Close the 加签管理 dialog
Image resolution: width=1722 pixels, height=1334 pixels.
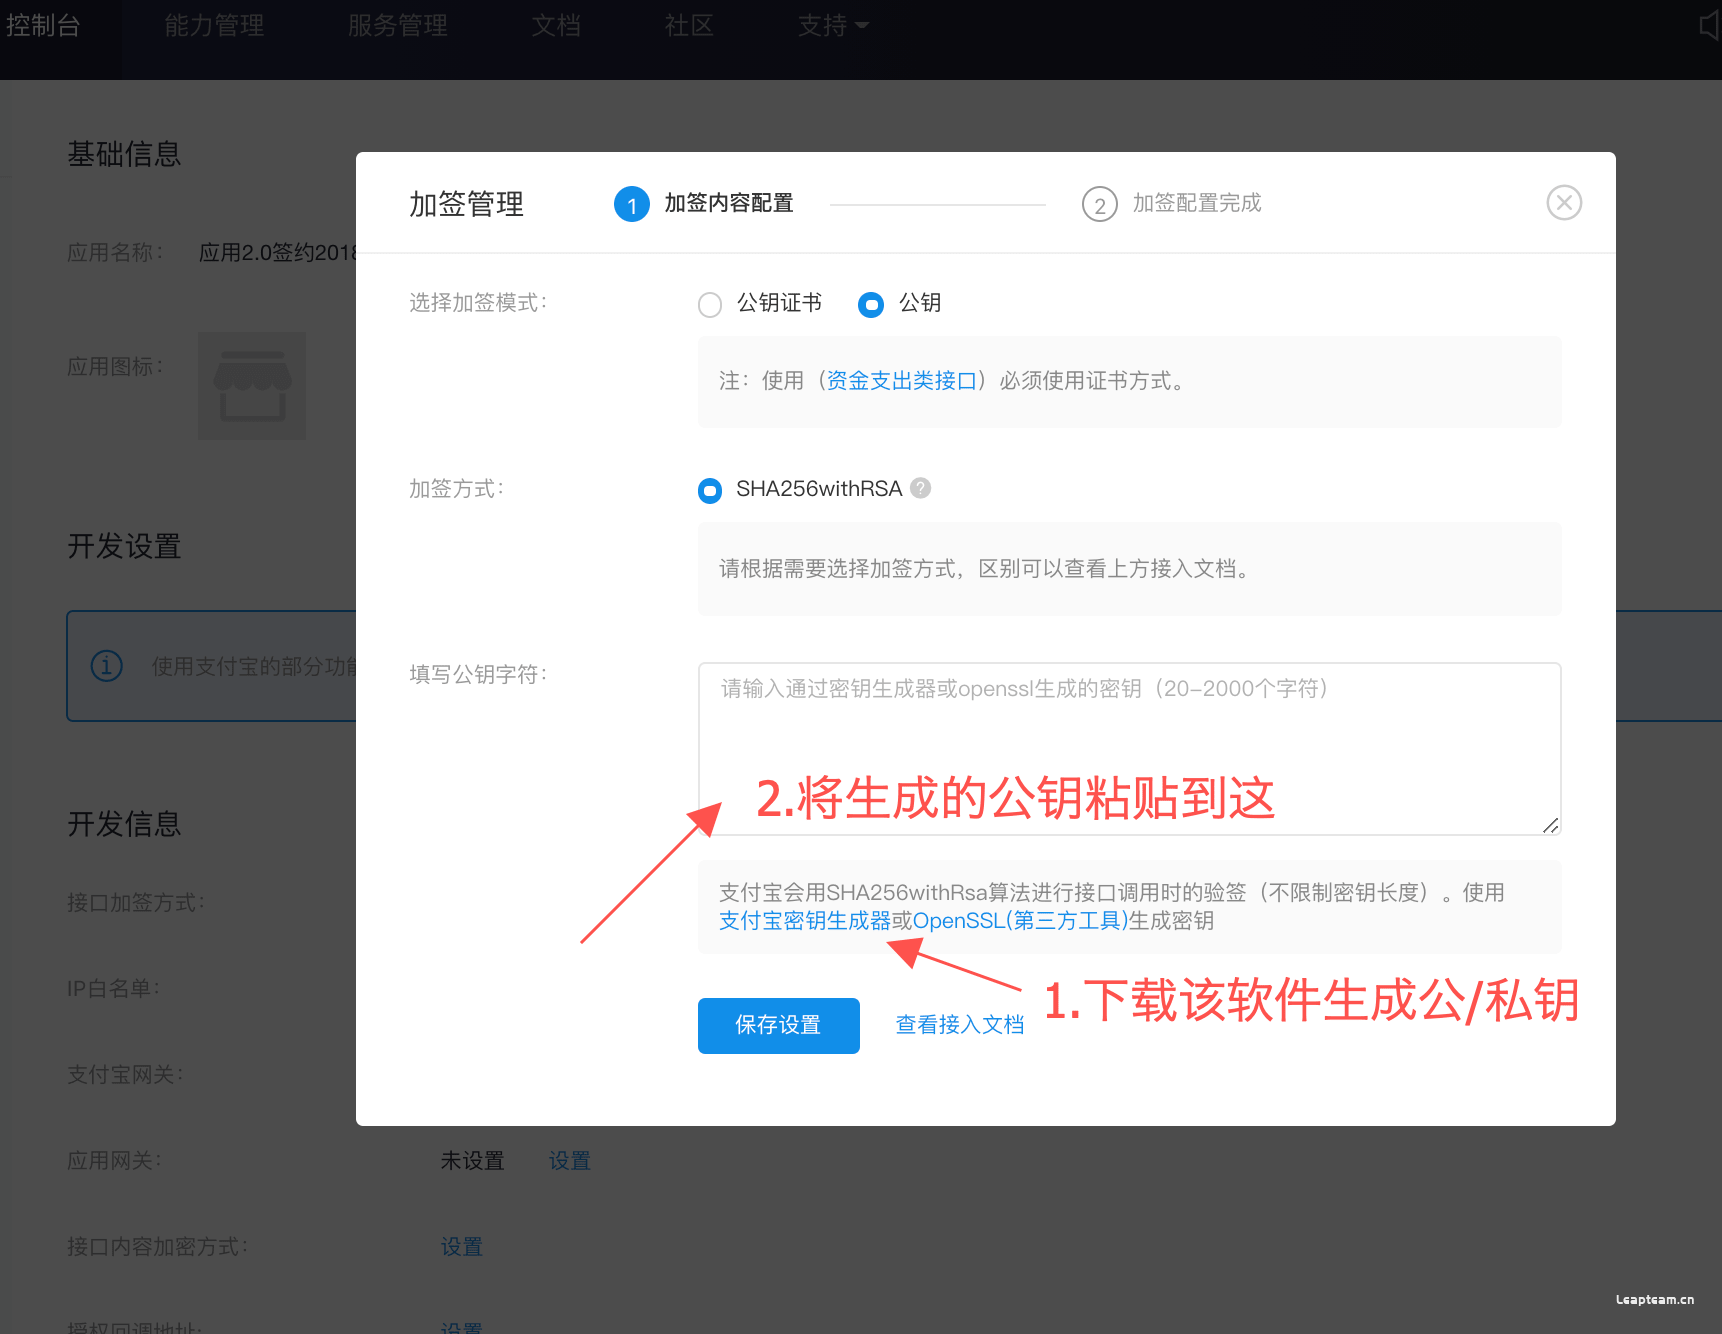(1563, 203)
